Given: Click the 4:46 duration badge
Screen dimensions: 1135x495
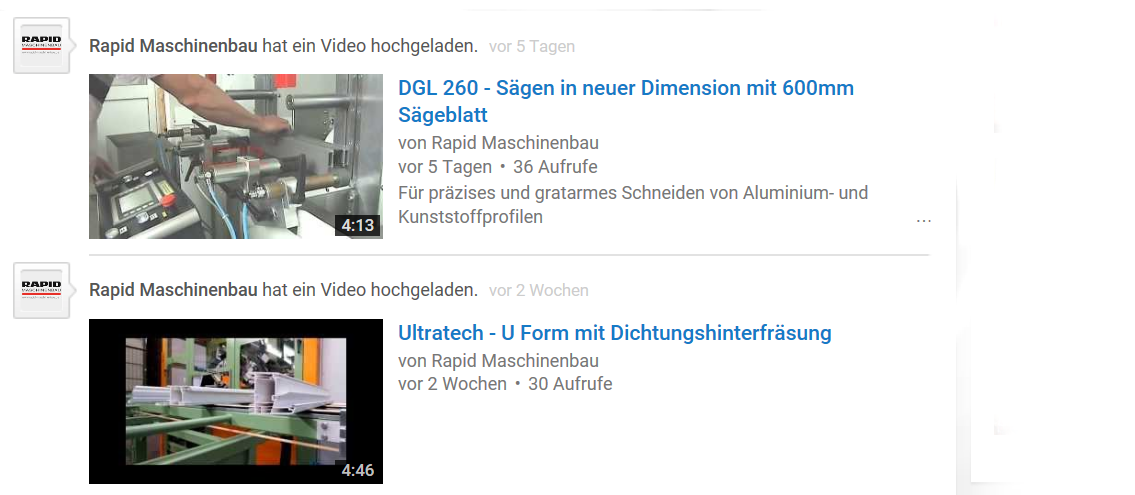Looking at the screenshot, I should (x=358, y=470).
